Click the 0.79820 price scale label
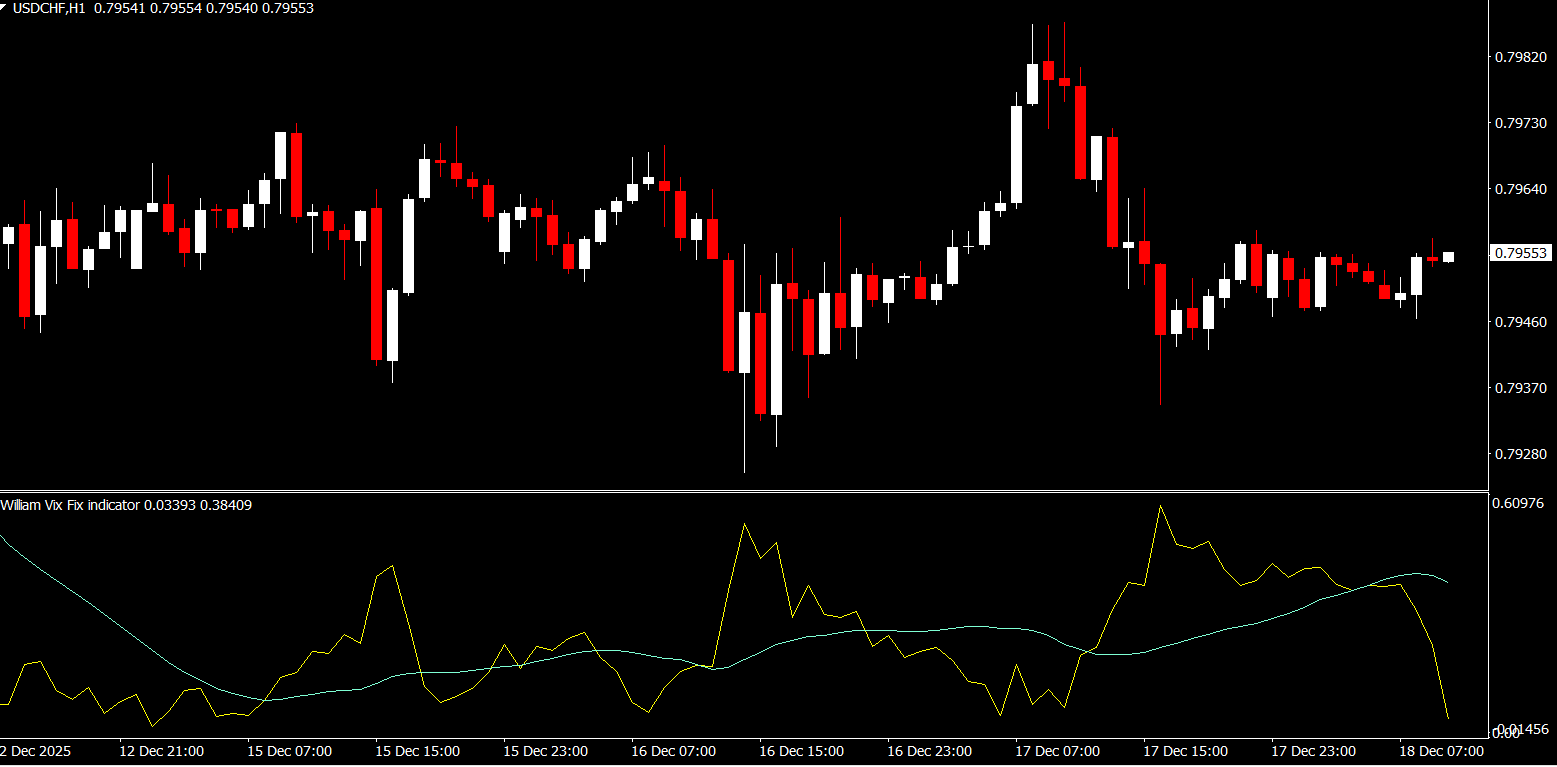The image size is (1557, 767). (x=1520, y=58)
